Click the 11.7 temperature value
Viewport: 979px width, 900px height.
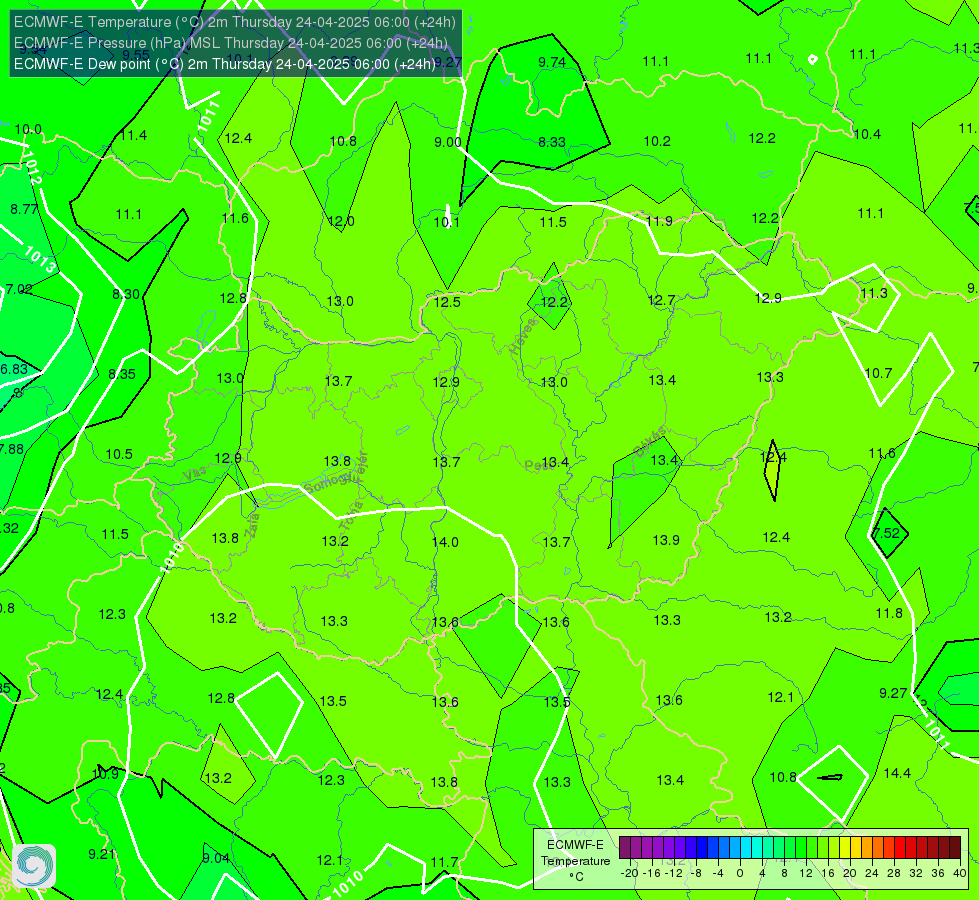(x=445, y=863)
